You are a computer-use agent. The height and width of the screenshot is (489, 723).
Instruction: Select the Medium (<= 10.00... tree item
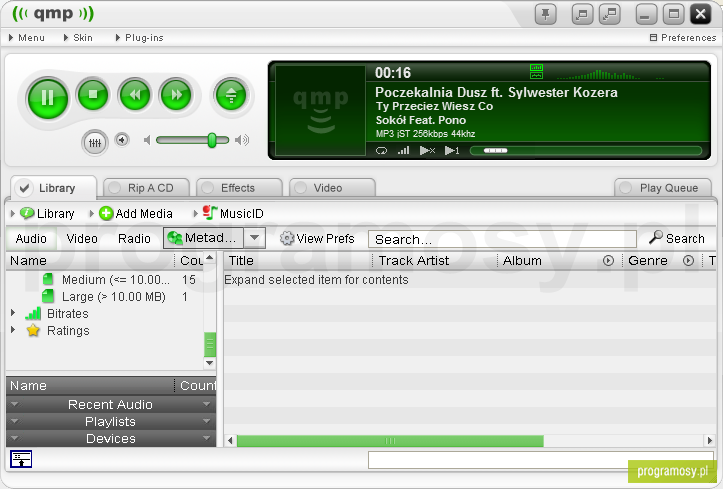click(115, 280)
